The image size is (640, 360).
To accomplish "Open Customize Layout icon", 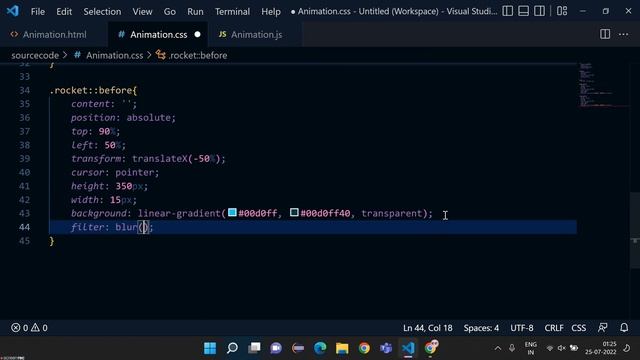I will (x=562, y=11).
